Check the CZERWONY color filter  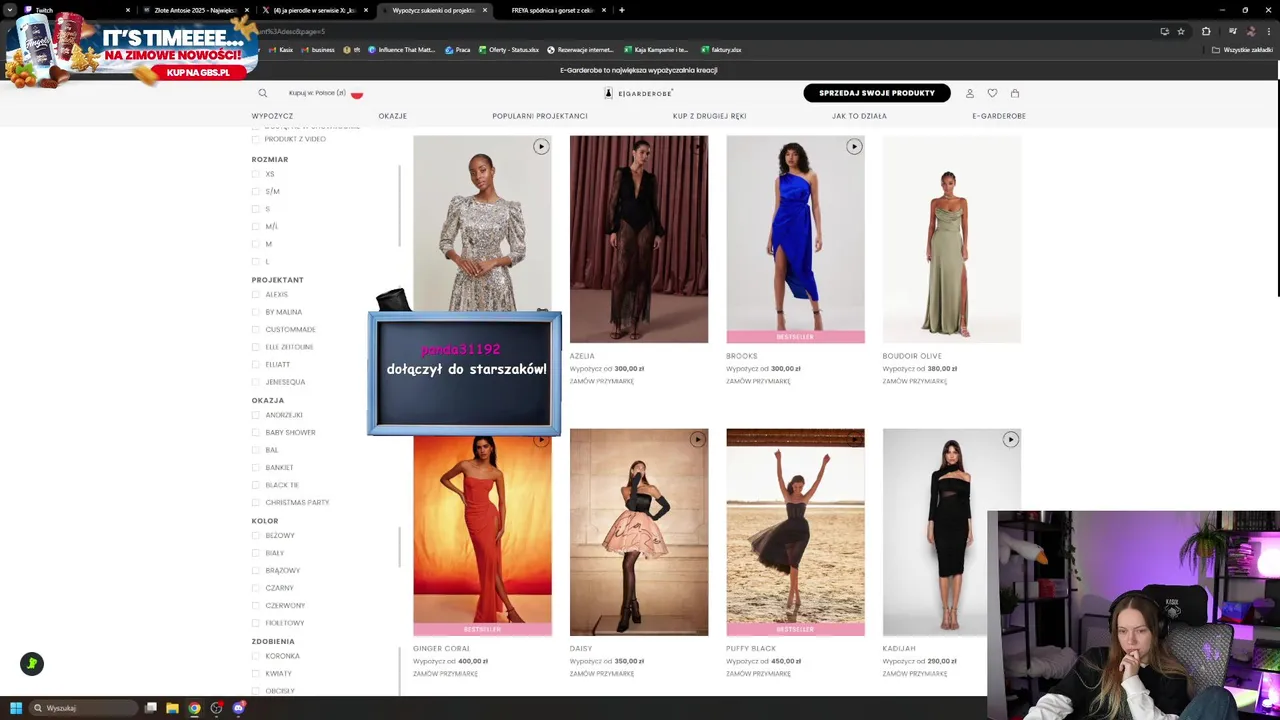point(256,605)
